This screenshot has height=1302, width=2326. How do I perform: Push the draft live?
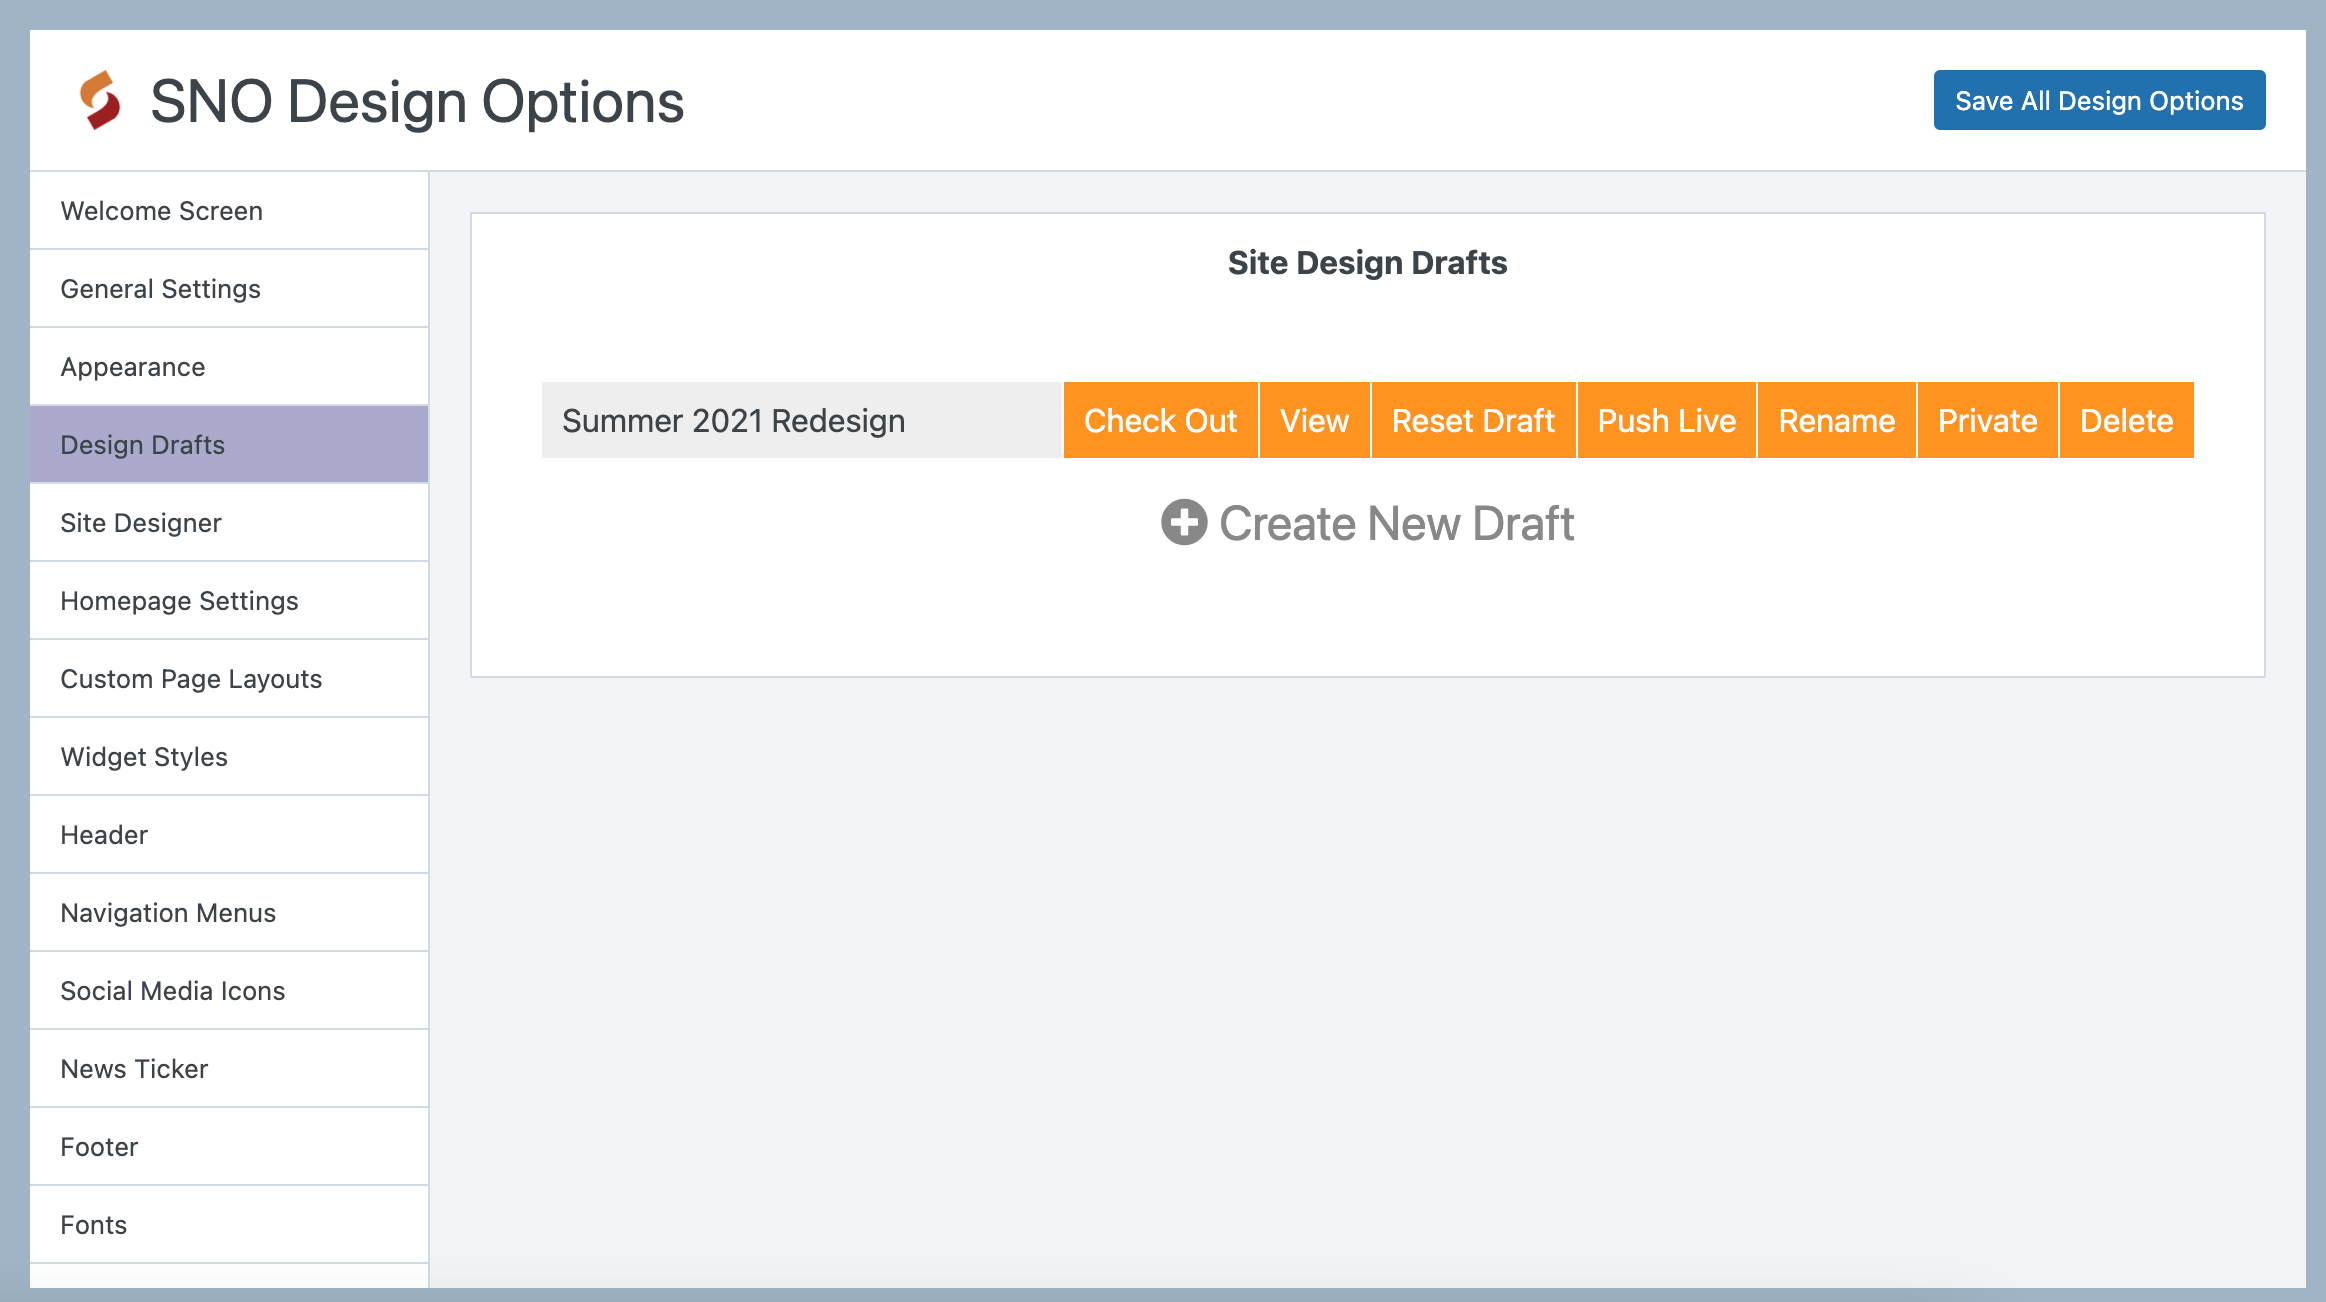[1666, 420]
